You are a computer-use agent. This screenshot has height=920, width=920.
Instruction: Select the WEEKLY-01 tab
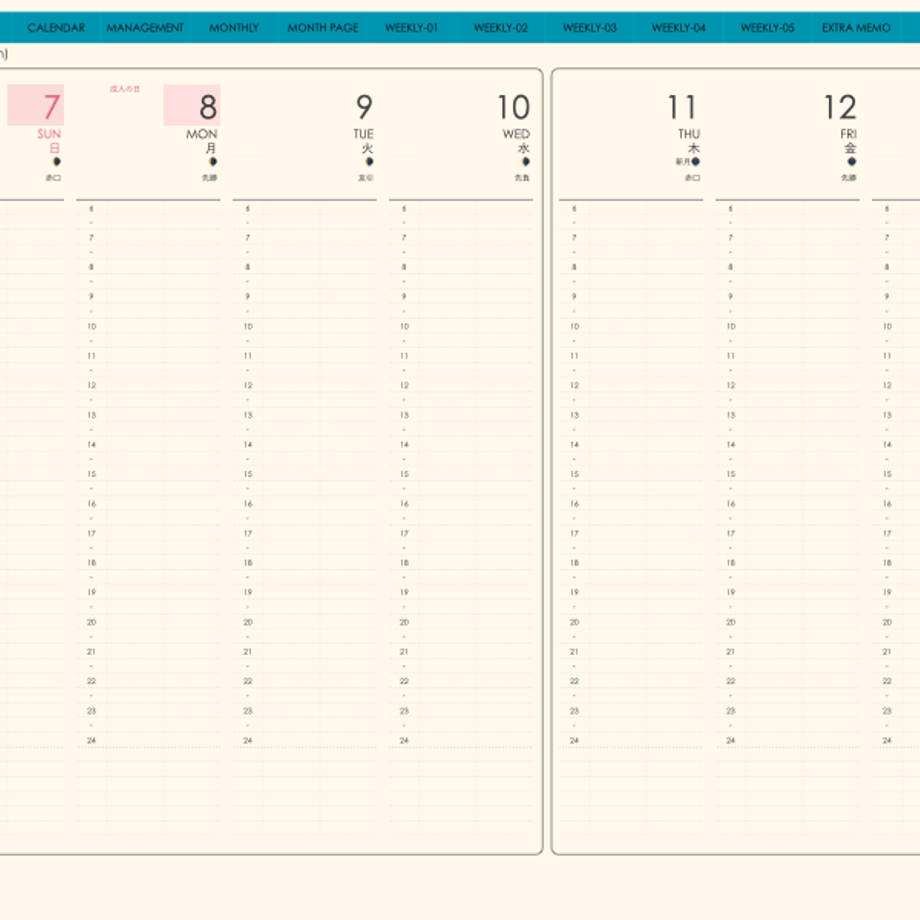click(411, 28)
